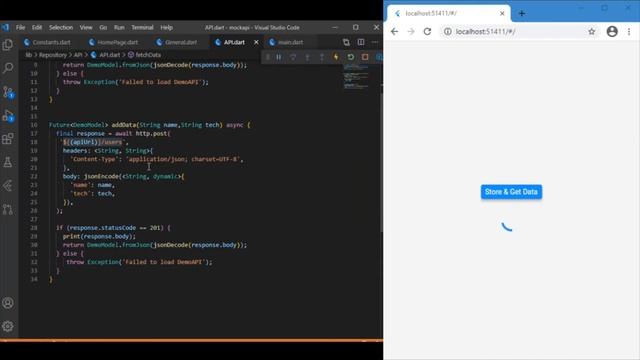The height and width of the screenshot is (360, 640).
Task: Click the Store & Get Data button
Action: point(511,192)
